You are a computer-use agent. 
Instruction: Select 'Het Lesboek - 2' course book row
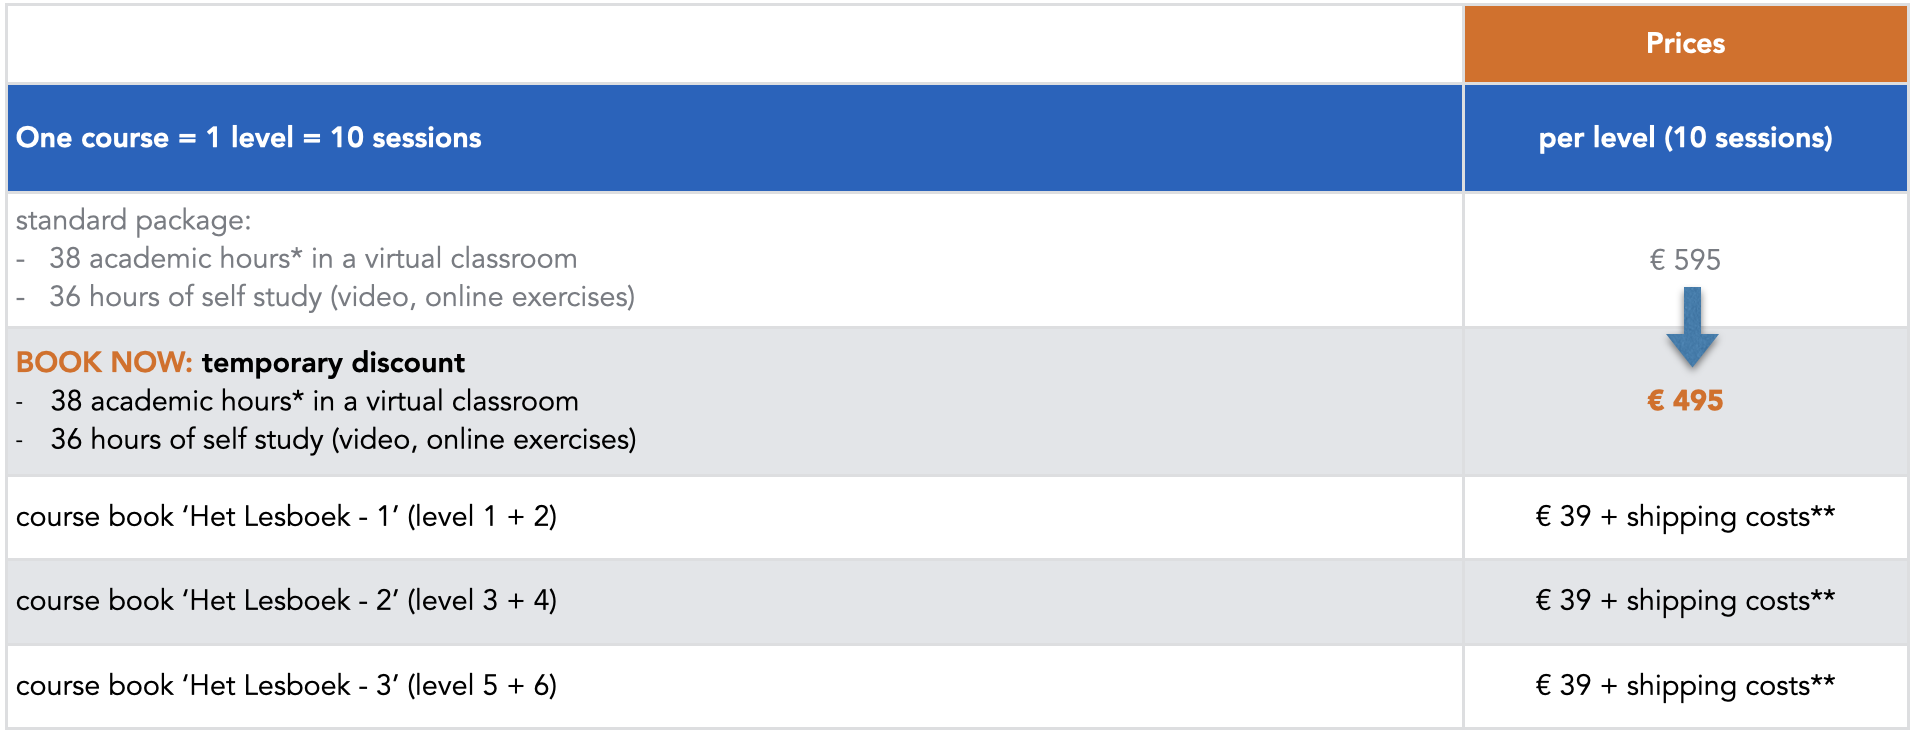coord(734,601)
